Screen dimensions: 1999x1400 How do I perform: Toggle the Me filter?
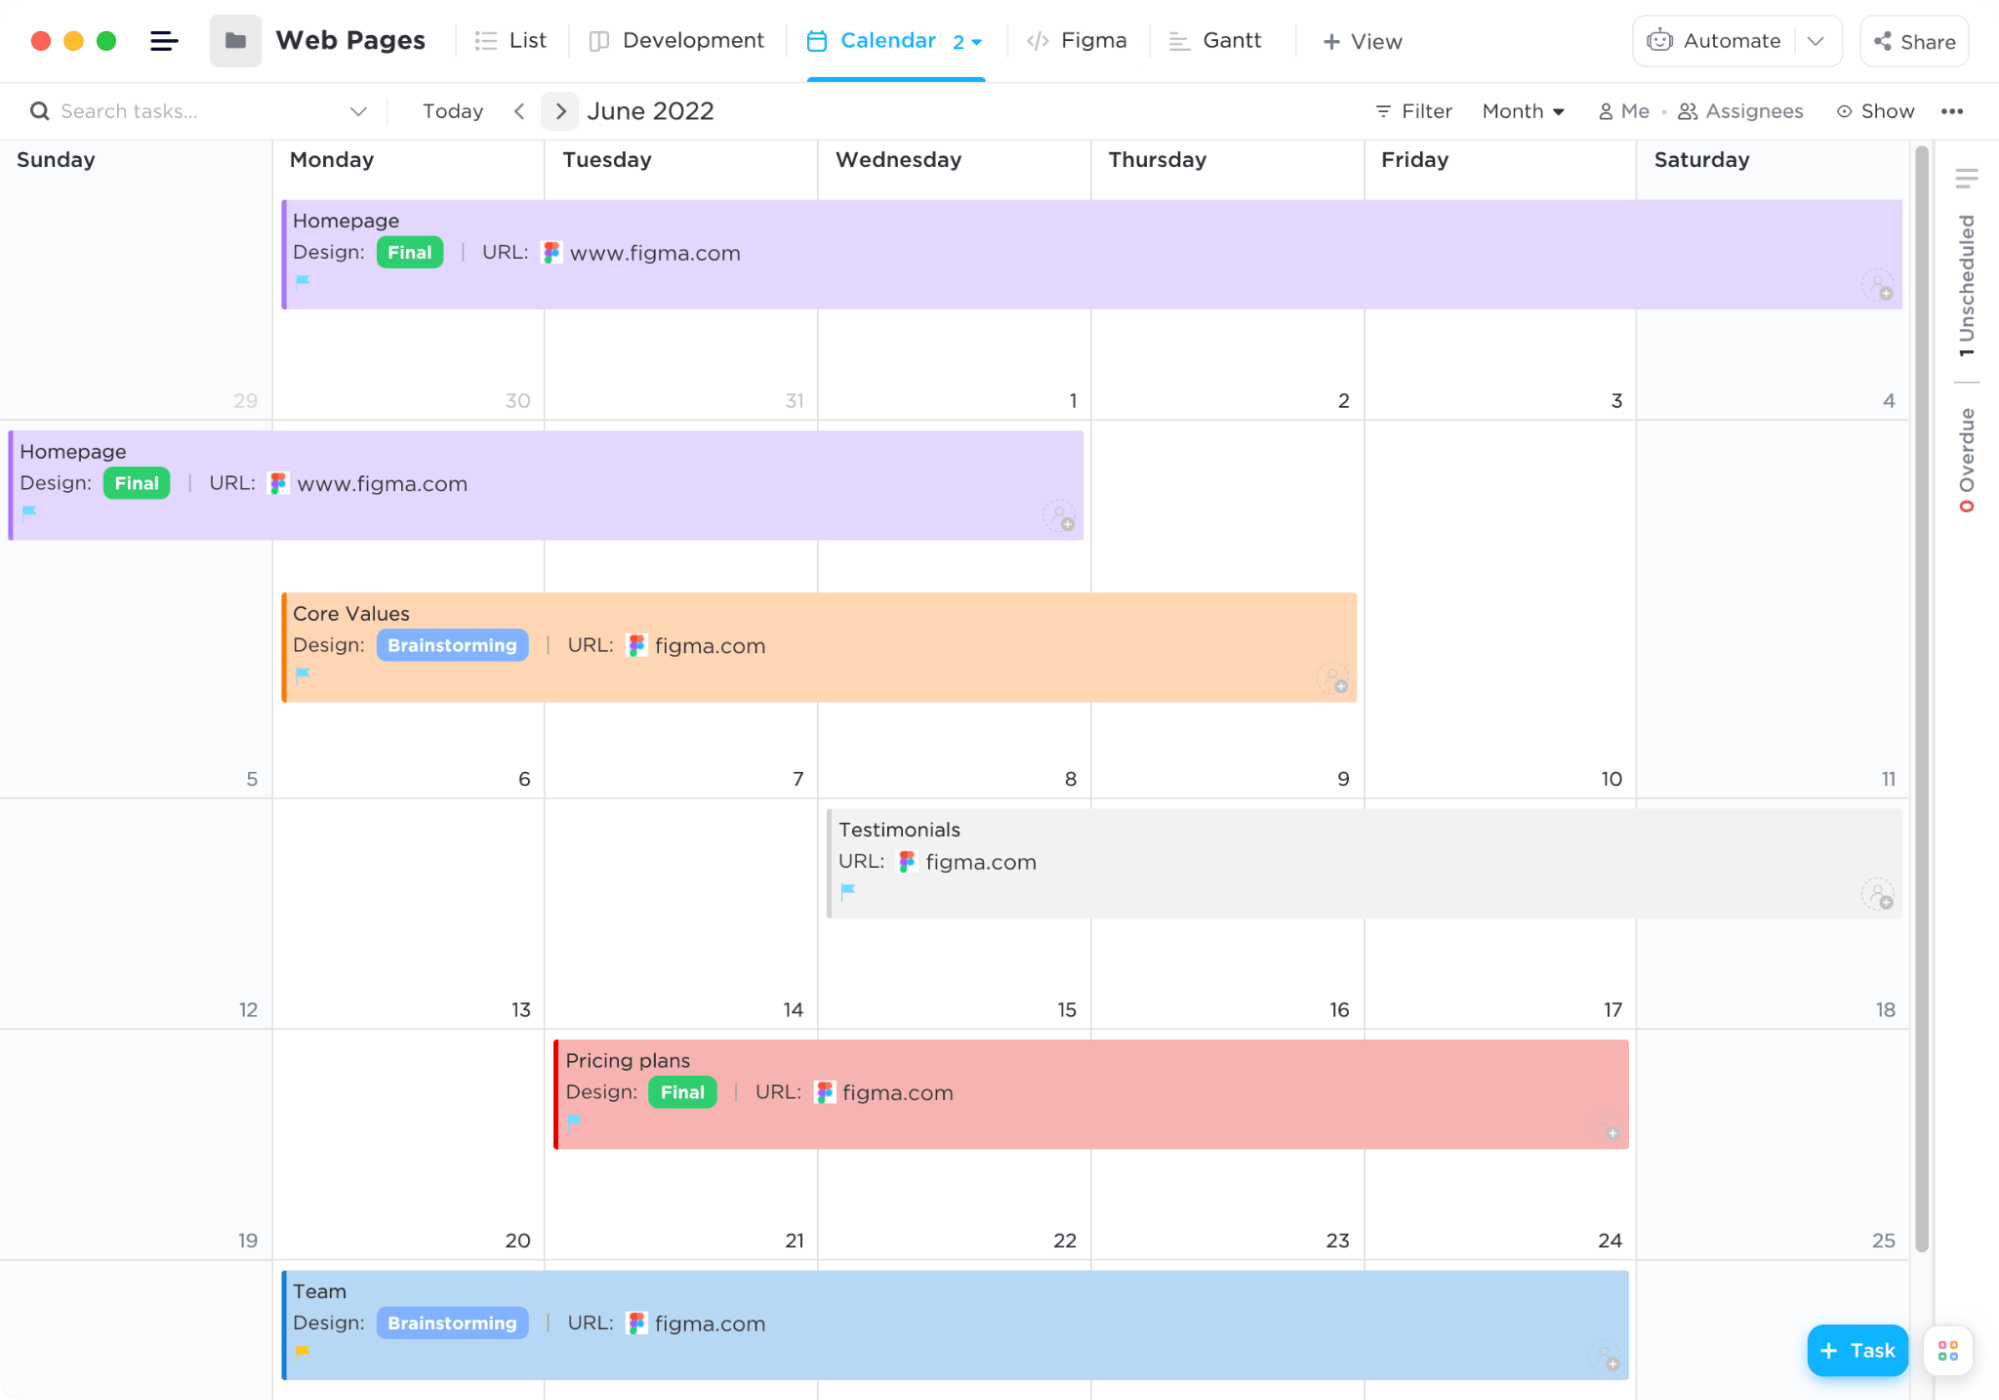click(1624, 111)
